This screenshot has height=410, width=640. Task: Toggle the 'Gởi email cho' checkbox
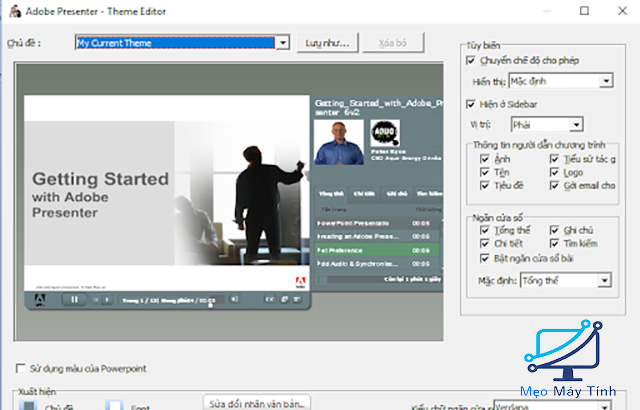pyautogui.click(x=554, y=186)
